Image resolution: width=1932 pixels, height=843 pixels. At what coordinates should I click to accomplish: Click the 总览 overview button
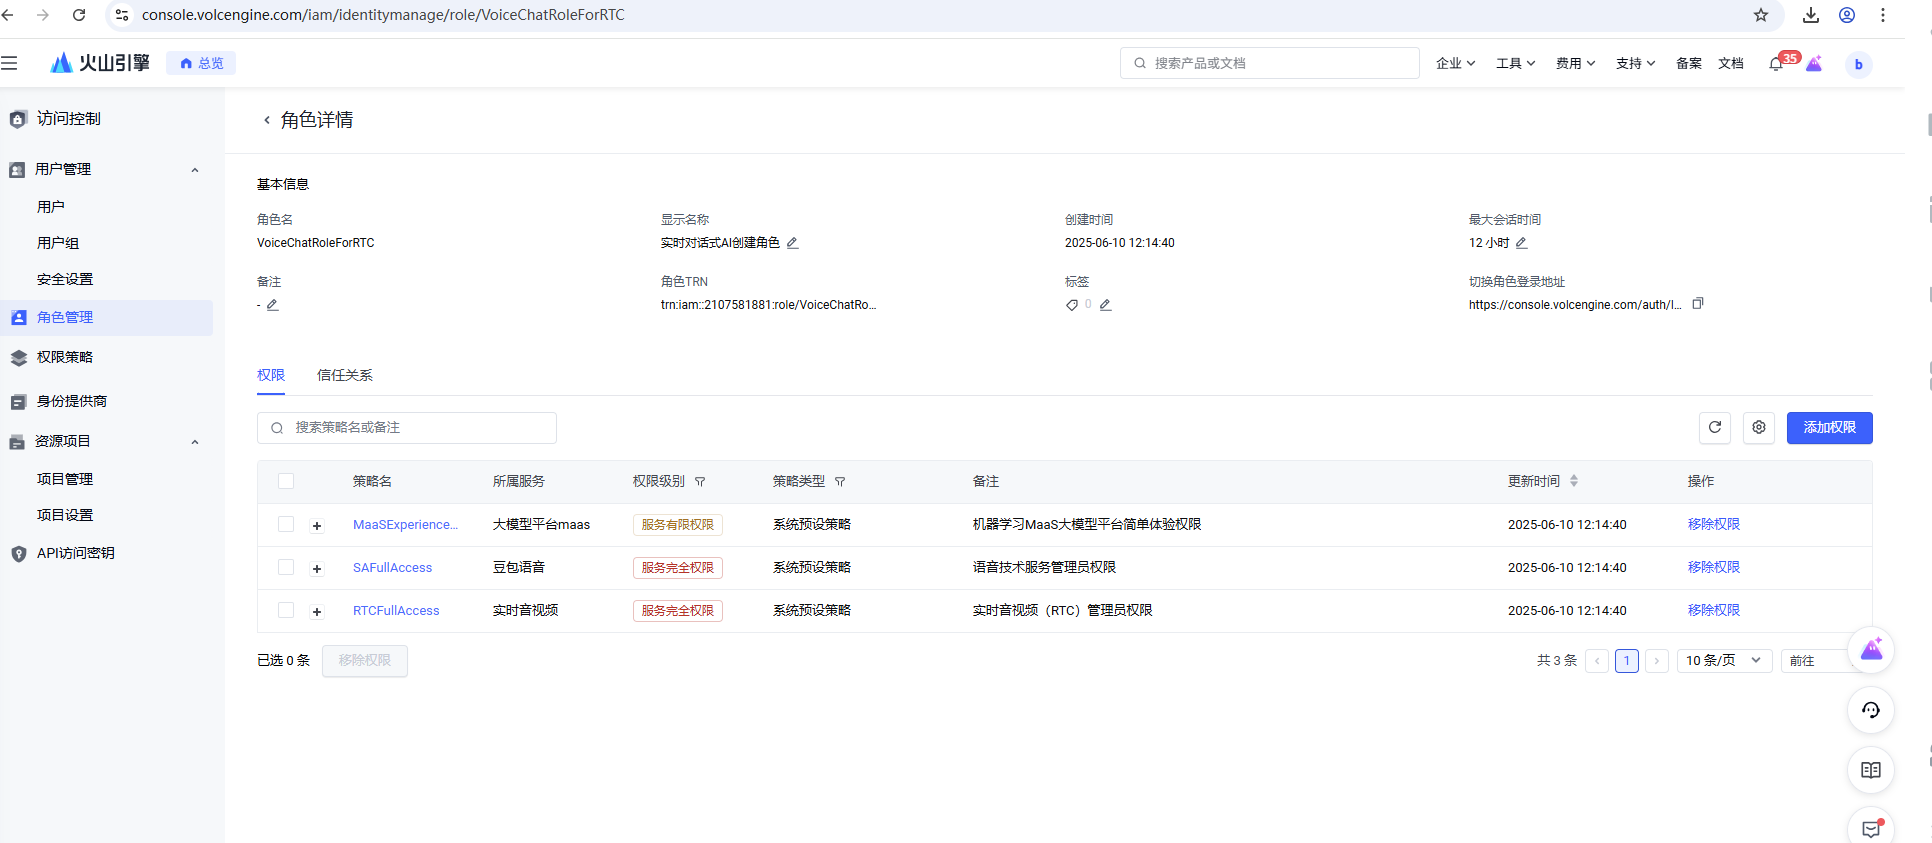[x=201, y=63]
